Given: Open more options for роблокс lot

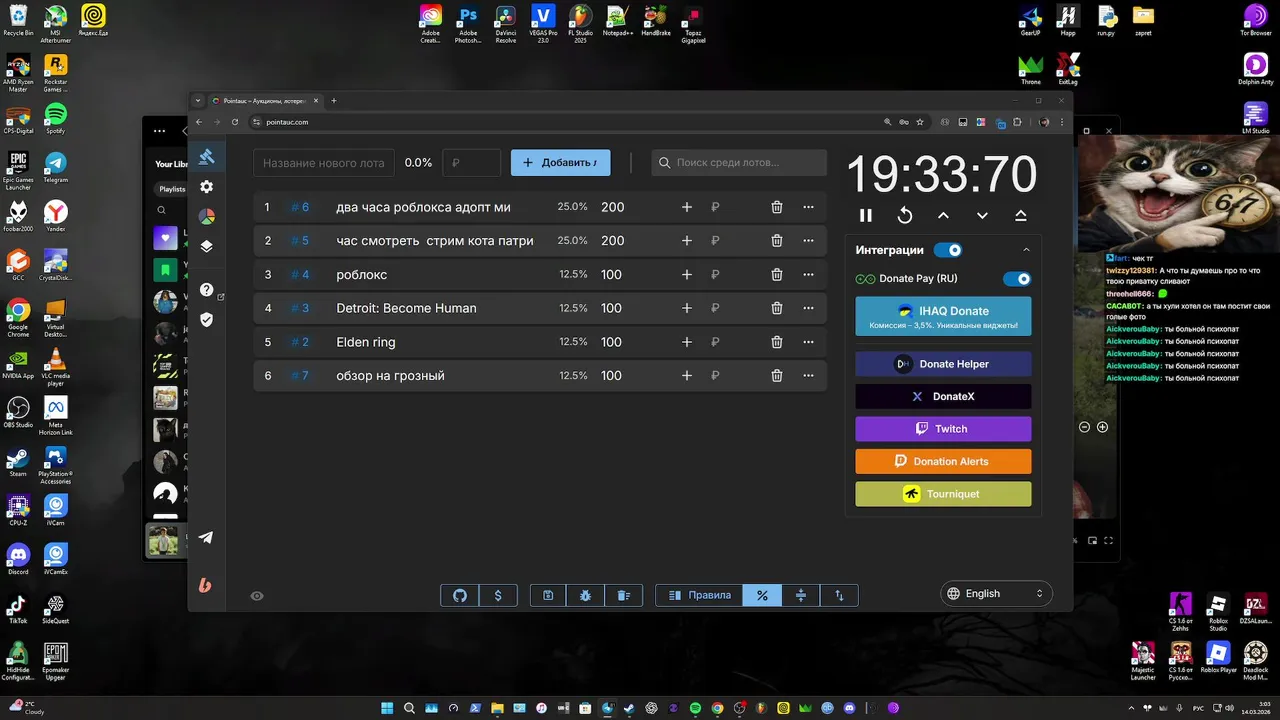Looking at the screenshot, I should click(808, 274).
